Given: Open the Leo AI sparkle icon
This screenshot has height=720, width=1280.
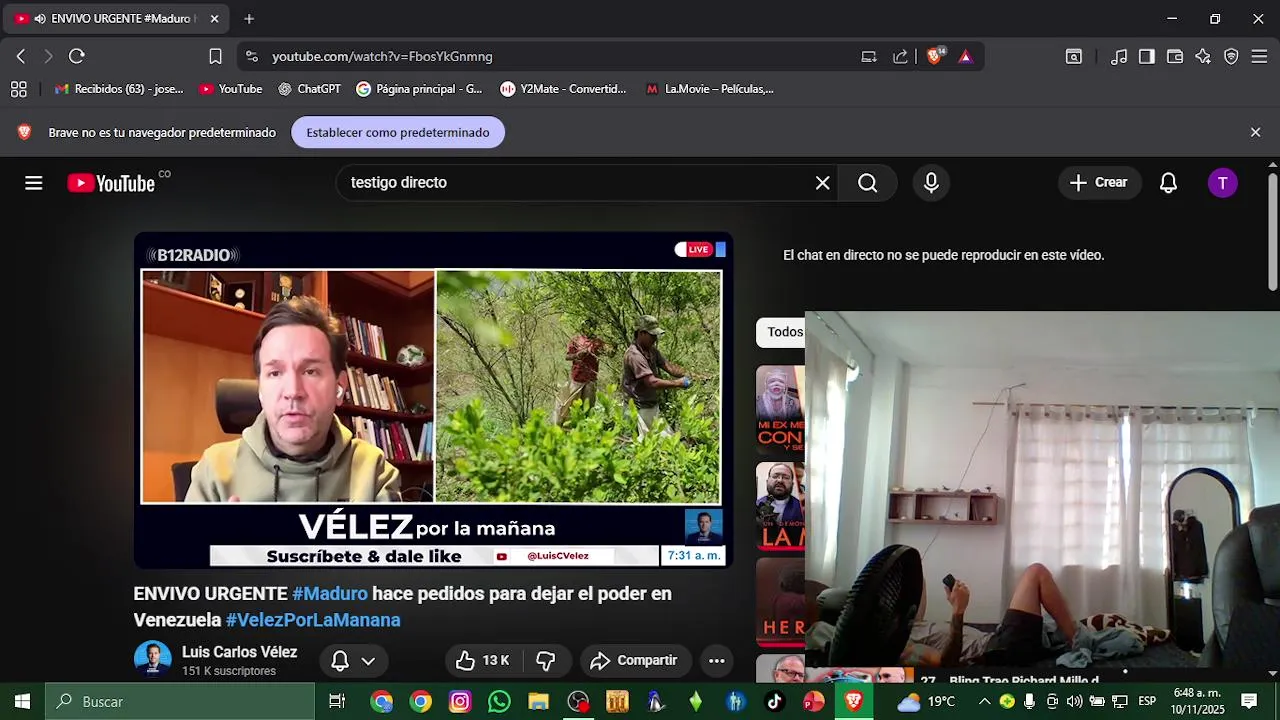Looking at the screenshot, I should pos(1203,56).
